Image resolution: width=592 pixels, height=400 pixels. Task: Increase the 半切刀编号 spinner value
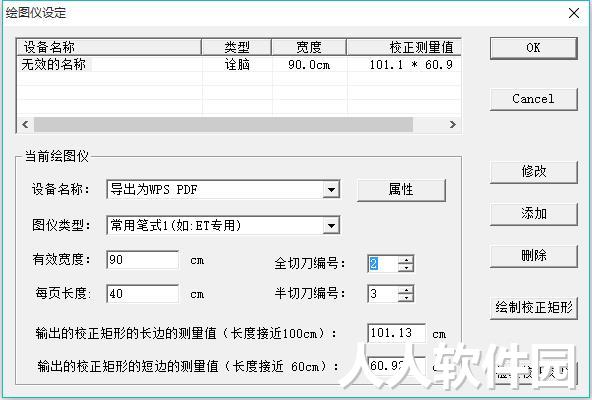tap(406, 290)
